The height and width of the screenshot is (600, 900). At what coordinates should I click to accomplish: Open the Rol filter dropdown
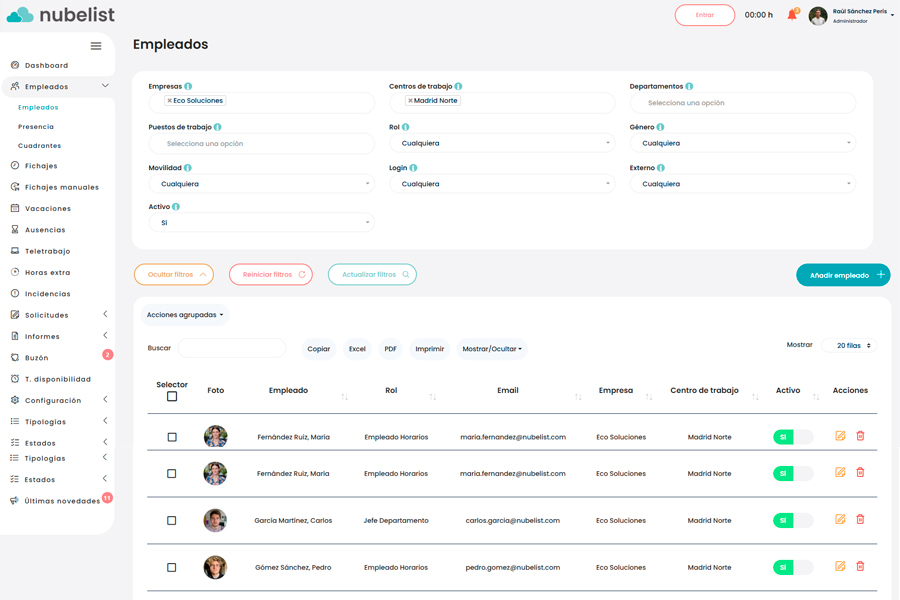501,143
